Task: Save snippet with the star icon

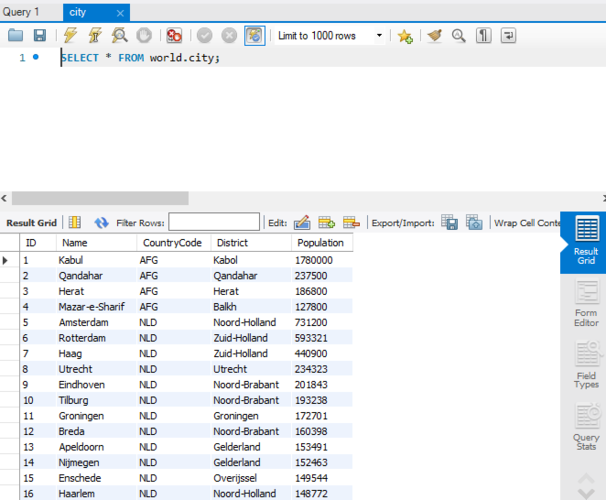Action: 405,36
